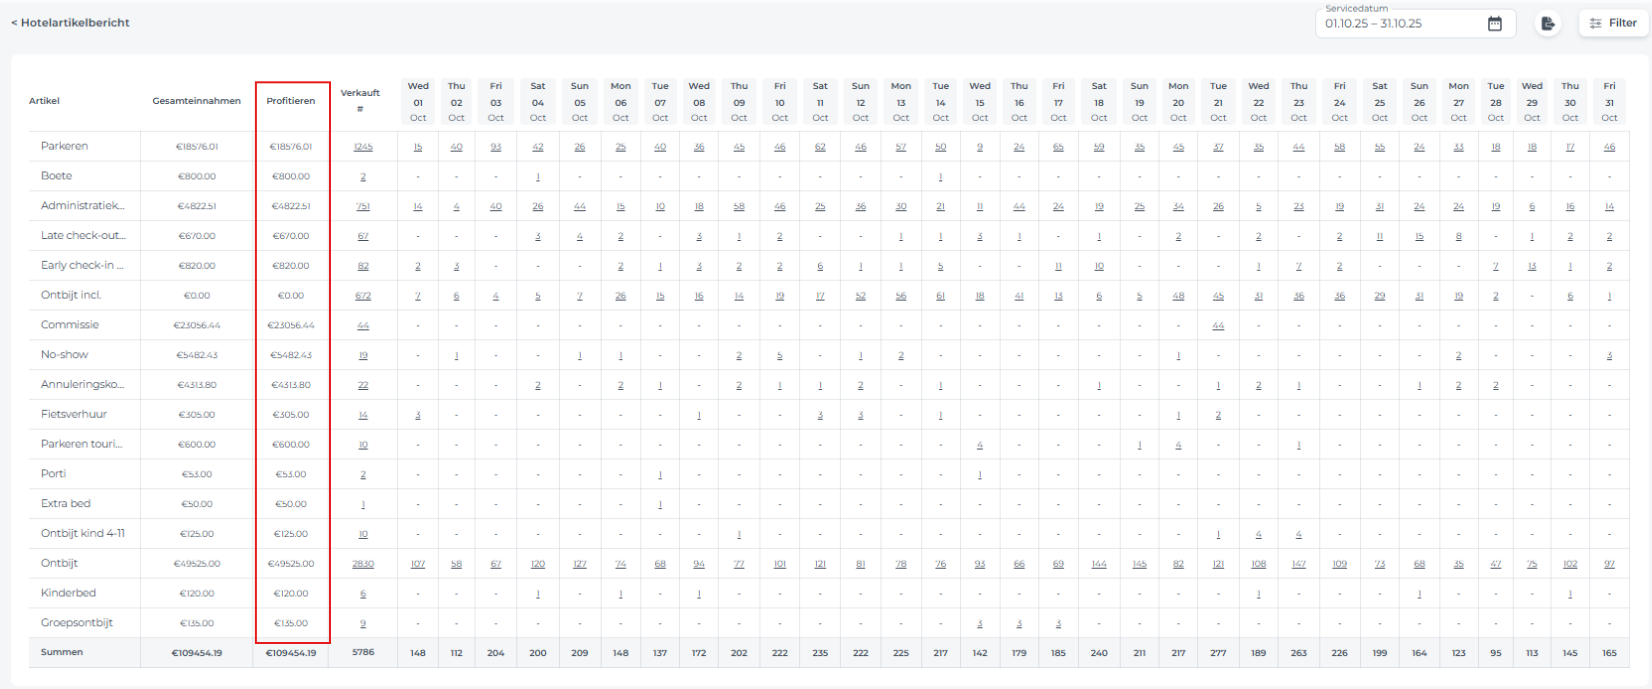Open the Filter panel
This screenshot has width=1652, height=689.
1612,23
